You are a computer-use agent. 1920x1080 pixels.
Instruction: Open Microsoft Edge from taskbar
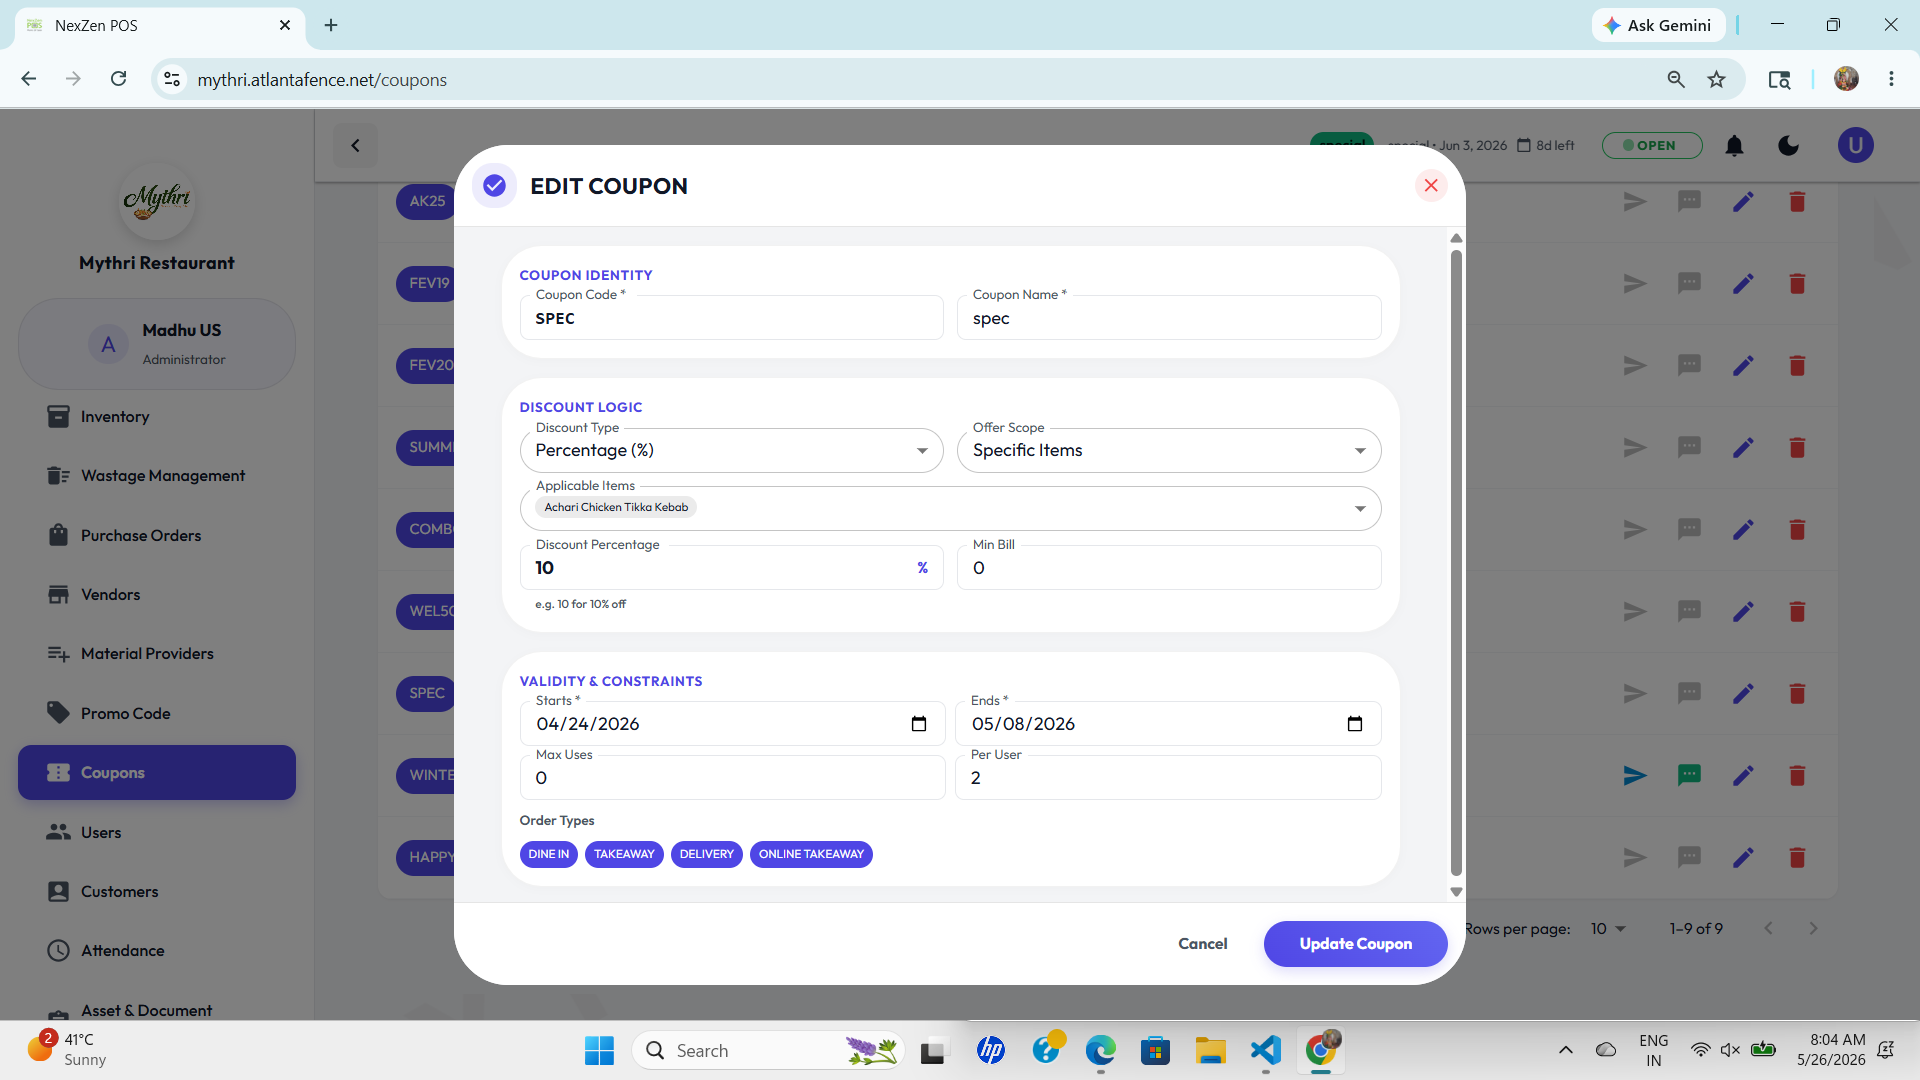[1100, 1050]
